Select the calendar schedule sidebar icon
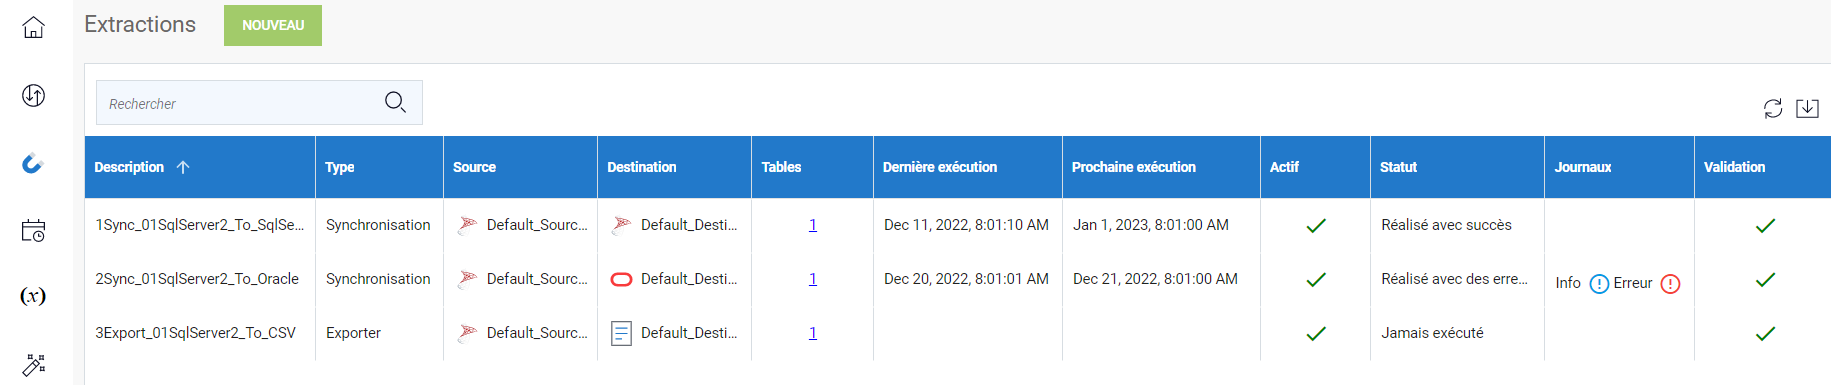 point(33,231)
